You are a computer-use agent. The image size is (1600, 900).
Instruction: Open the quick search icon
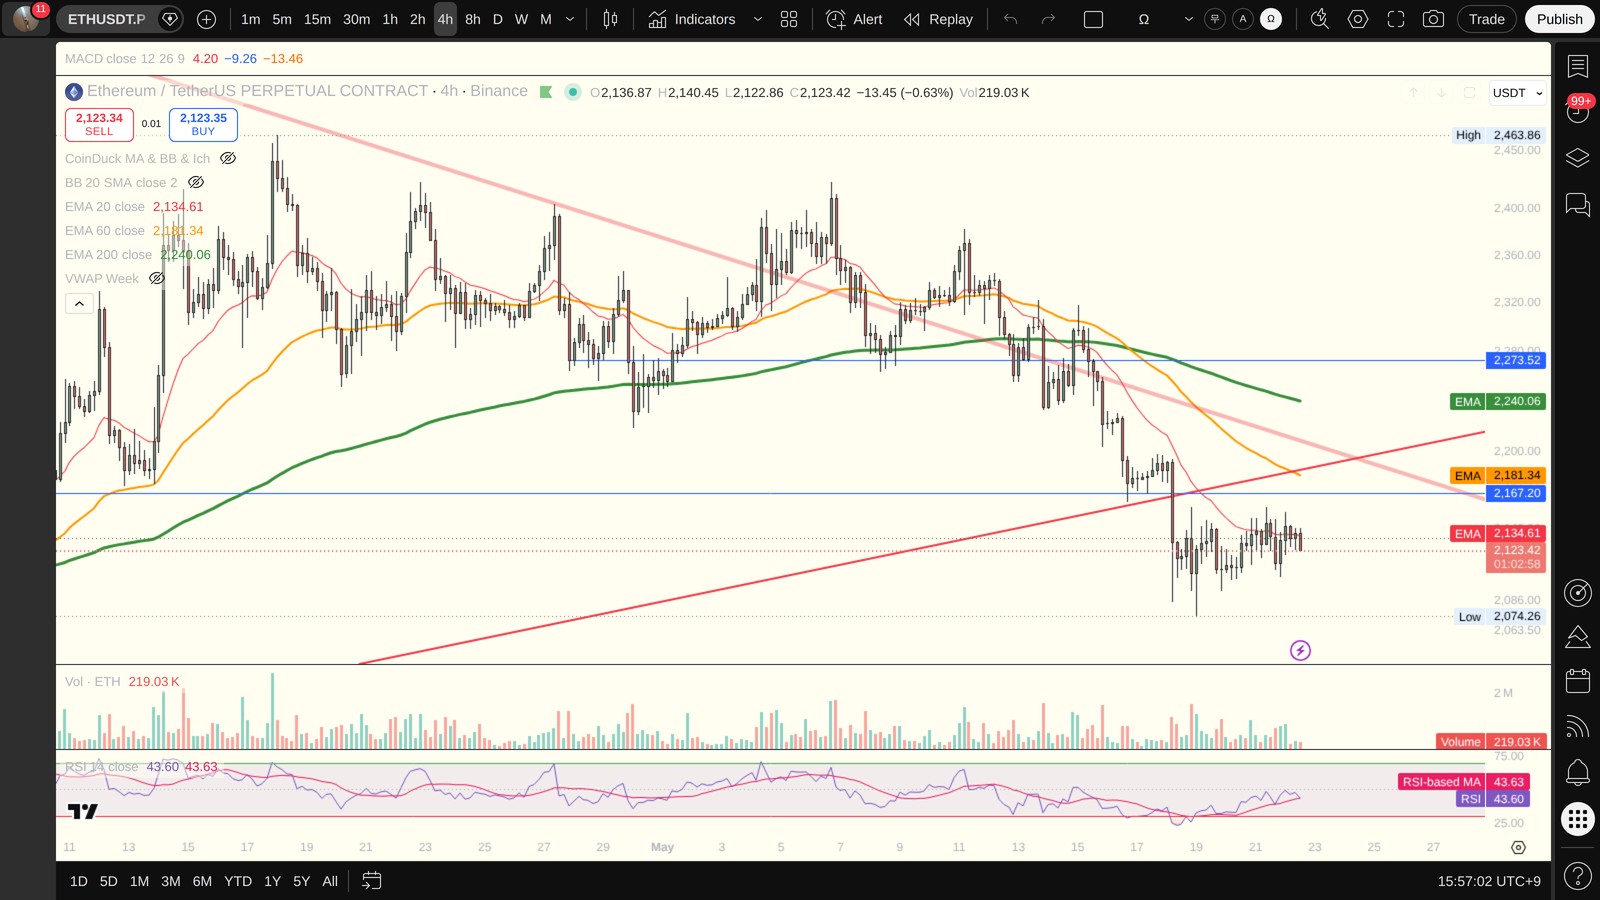[x=1319, y=19]
